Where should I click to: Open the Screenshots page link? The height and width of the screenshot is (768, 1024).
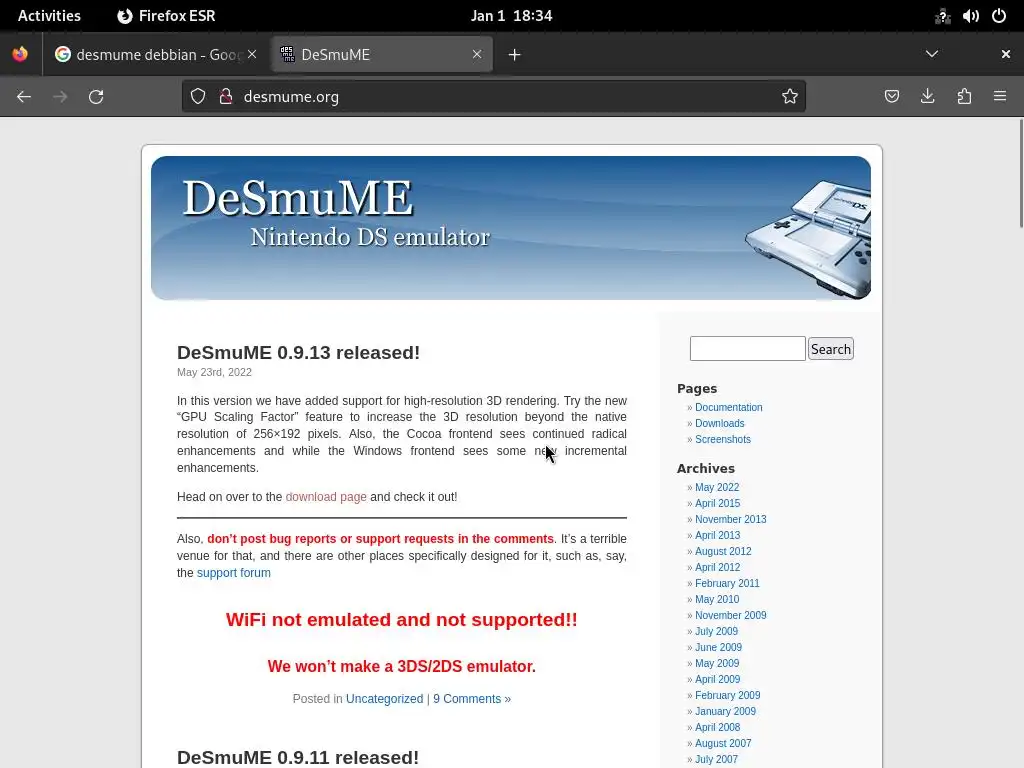[722, 440]
